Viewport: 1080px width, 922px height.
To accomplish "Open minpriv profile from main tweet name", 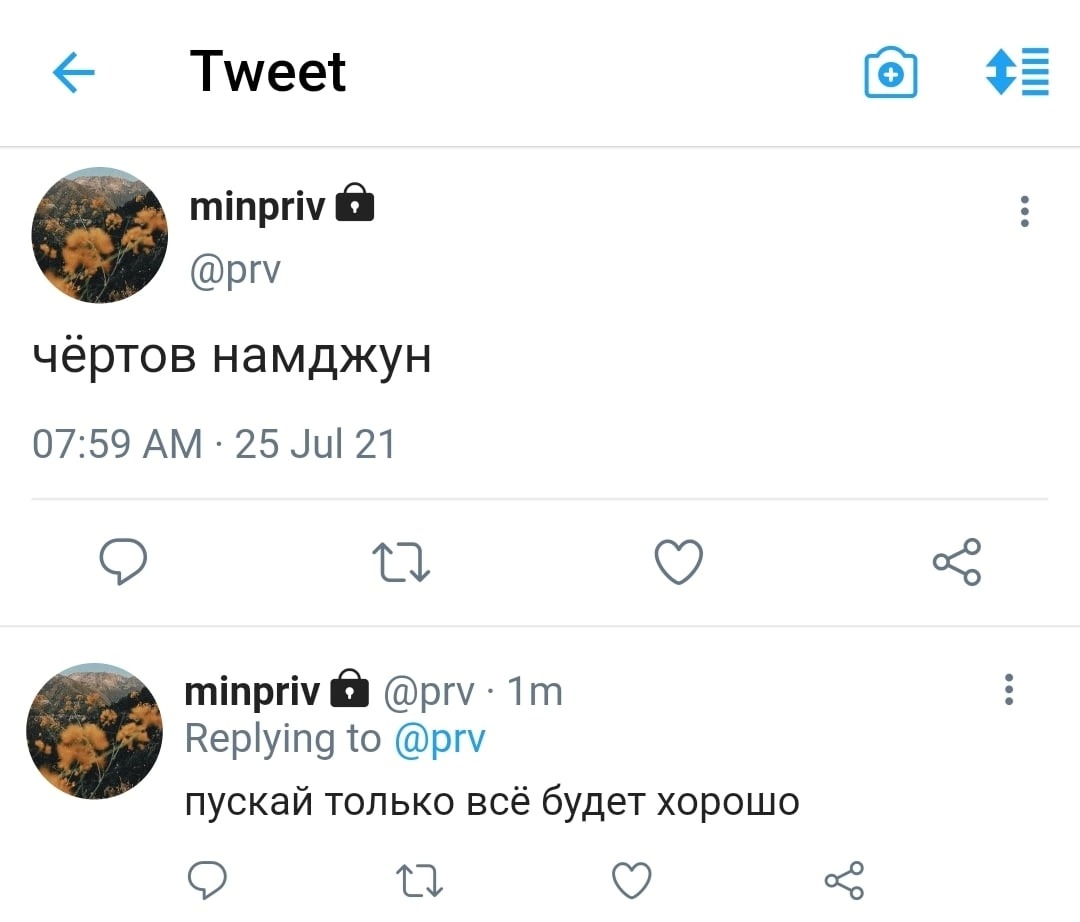I will [x=258, y=206].
